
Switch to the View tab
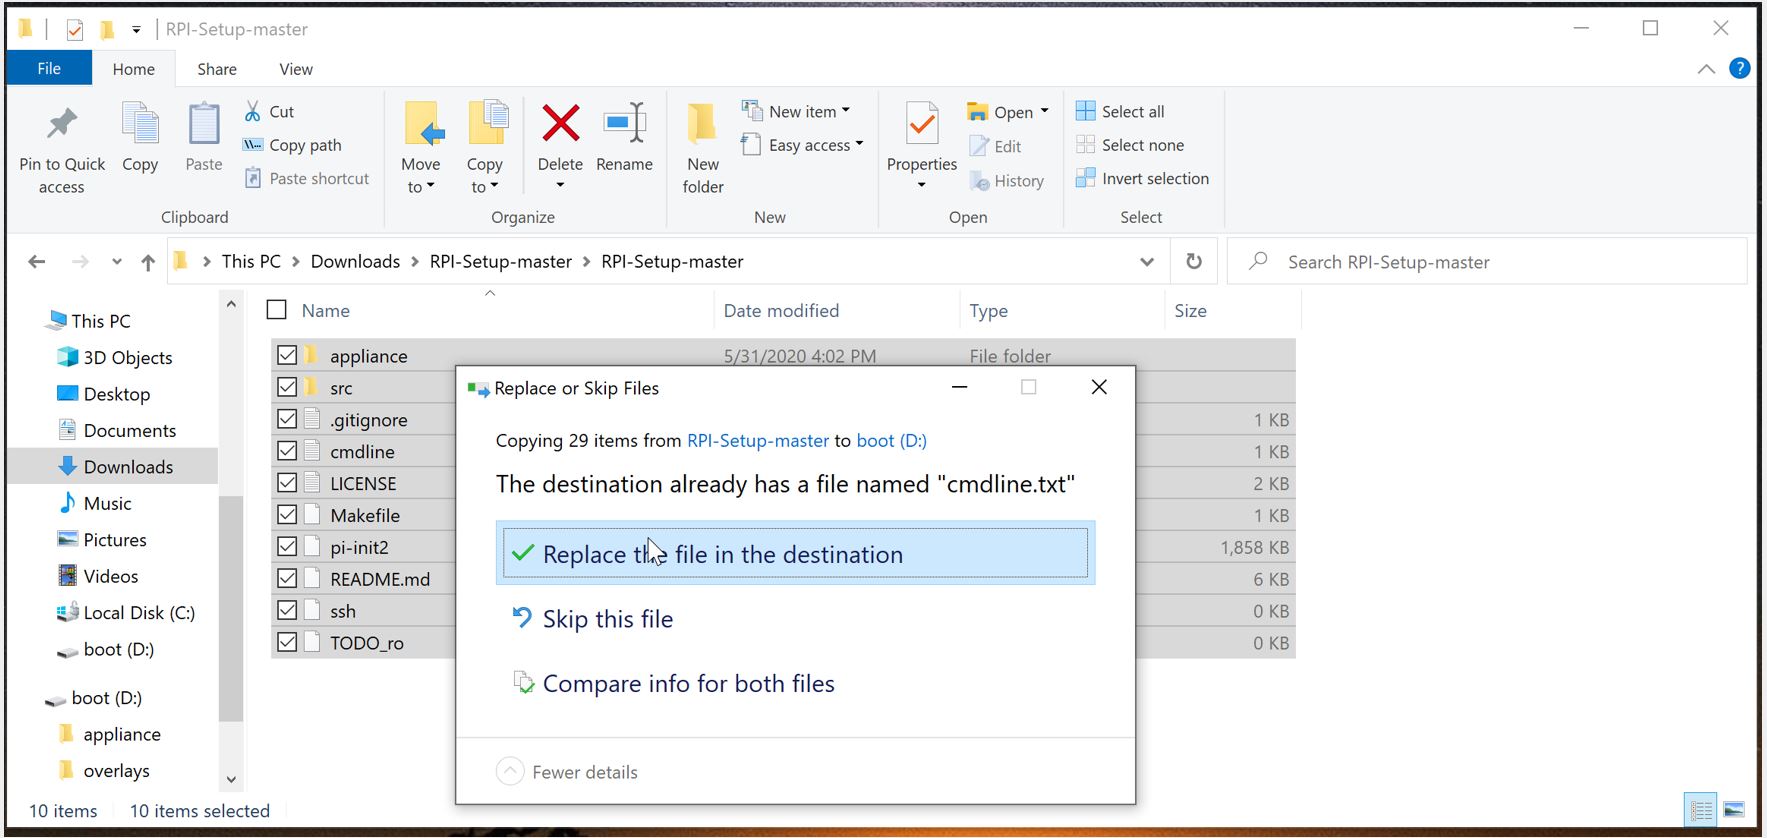pos(296,69)
